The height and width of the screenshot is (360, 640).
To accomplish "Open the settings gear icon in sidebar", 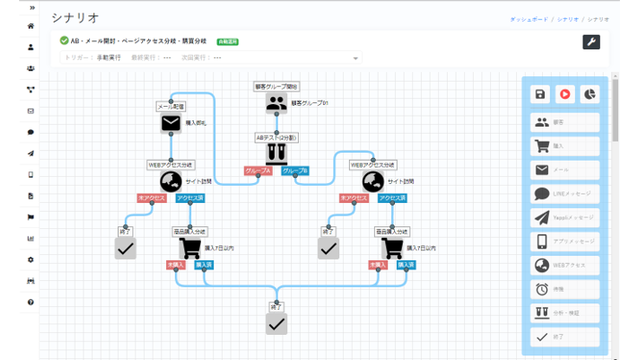I will [x=31, y=260].
